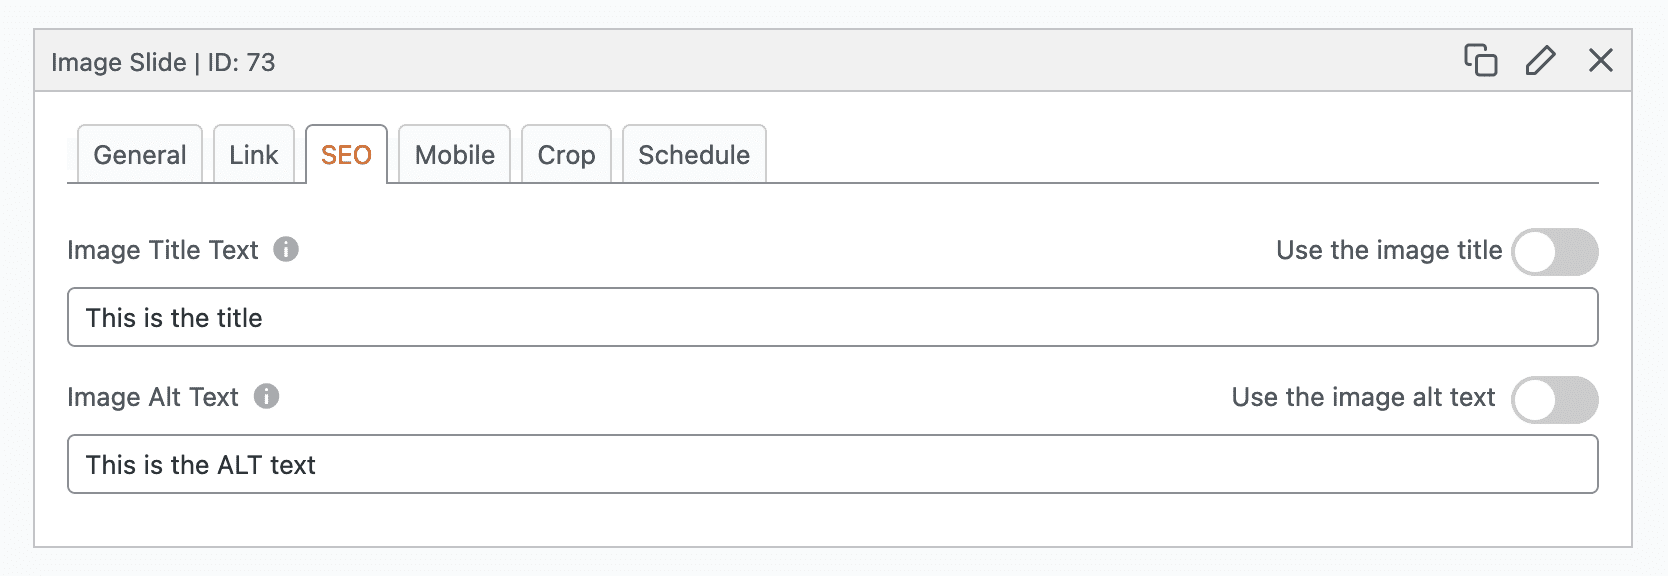
Task: Click the "Use the image alt text" label
Action: tap(1363, 397)
